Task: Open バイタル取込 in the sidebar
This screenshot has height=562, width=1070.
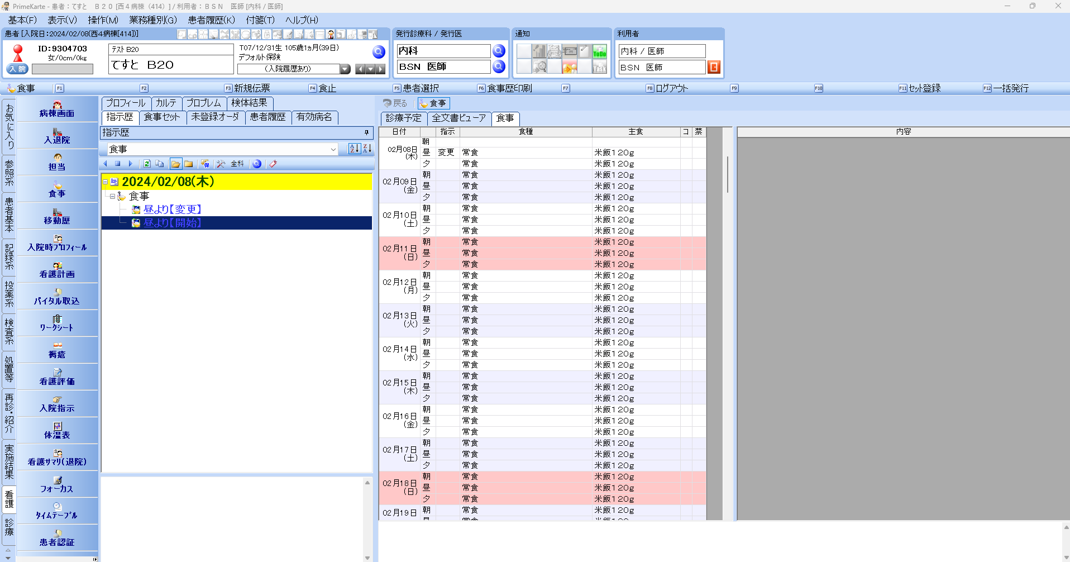Action: 57,297
